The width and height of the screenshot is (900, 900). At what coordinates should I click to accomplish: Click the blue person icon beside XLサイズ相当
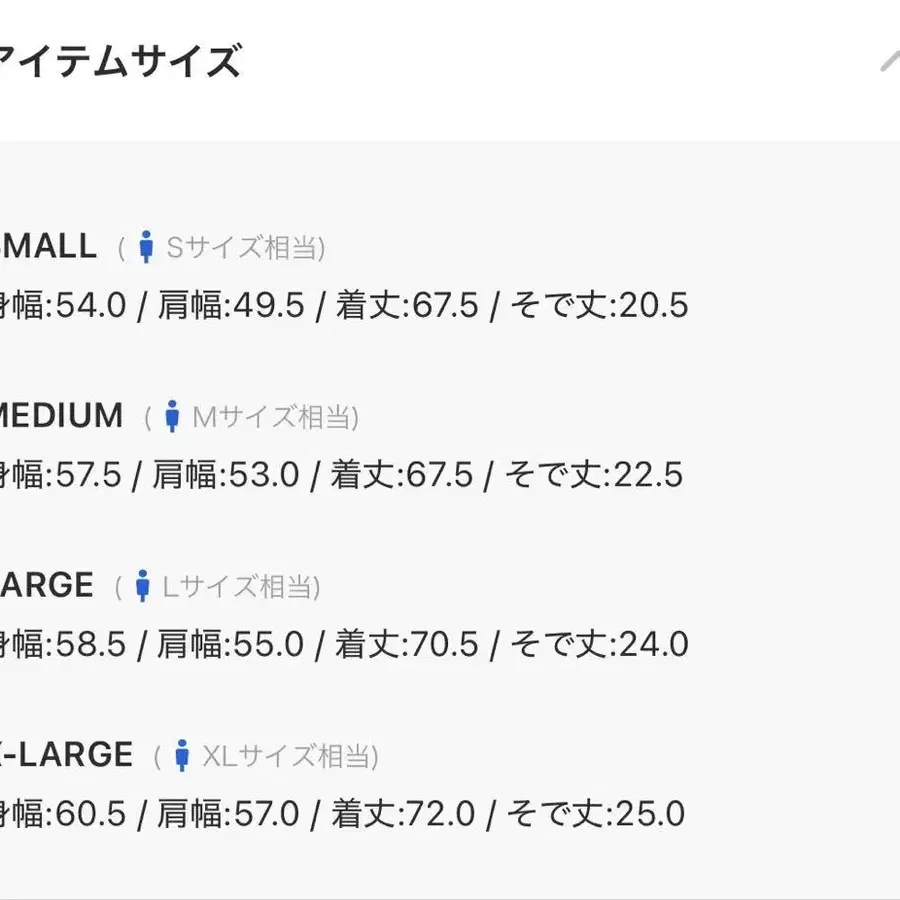pos(182,755)
